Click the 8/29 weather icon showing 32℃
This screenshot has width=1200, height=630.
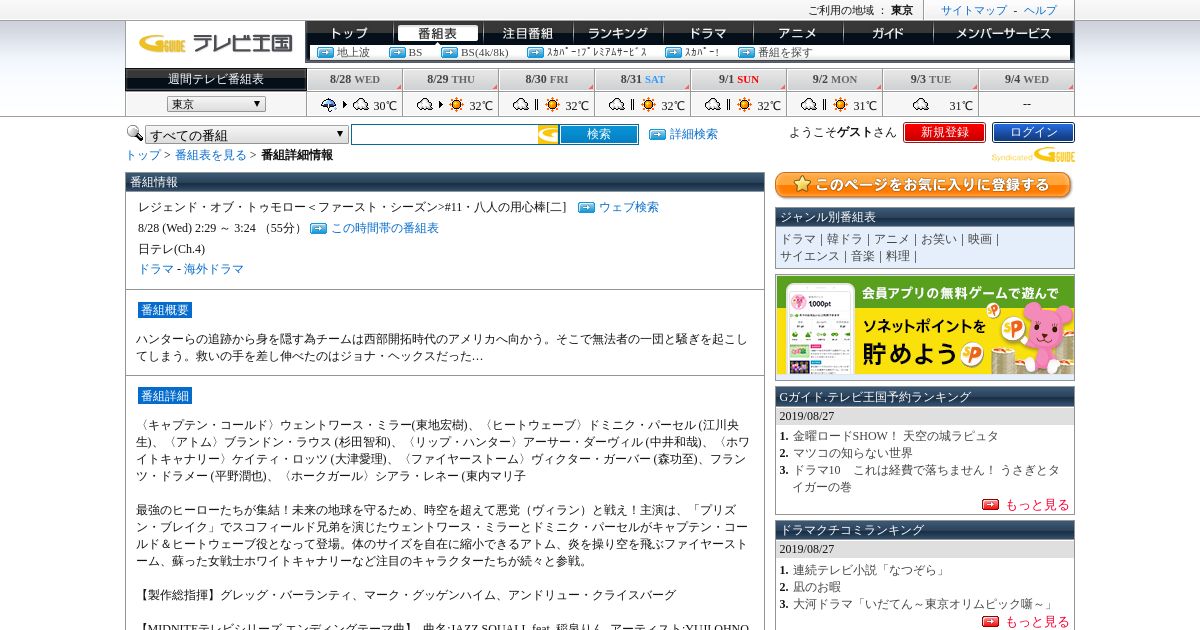440,104
